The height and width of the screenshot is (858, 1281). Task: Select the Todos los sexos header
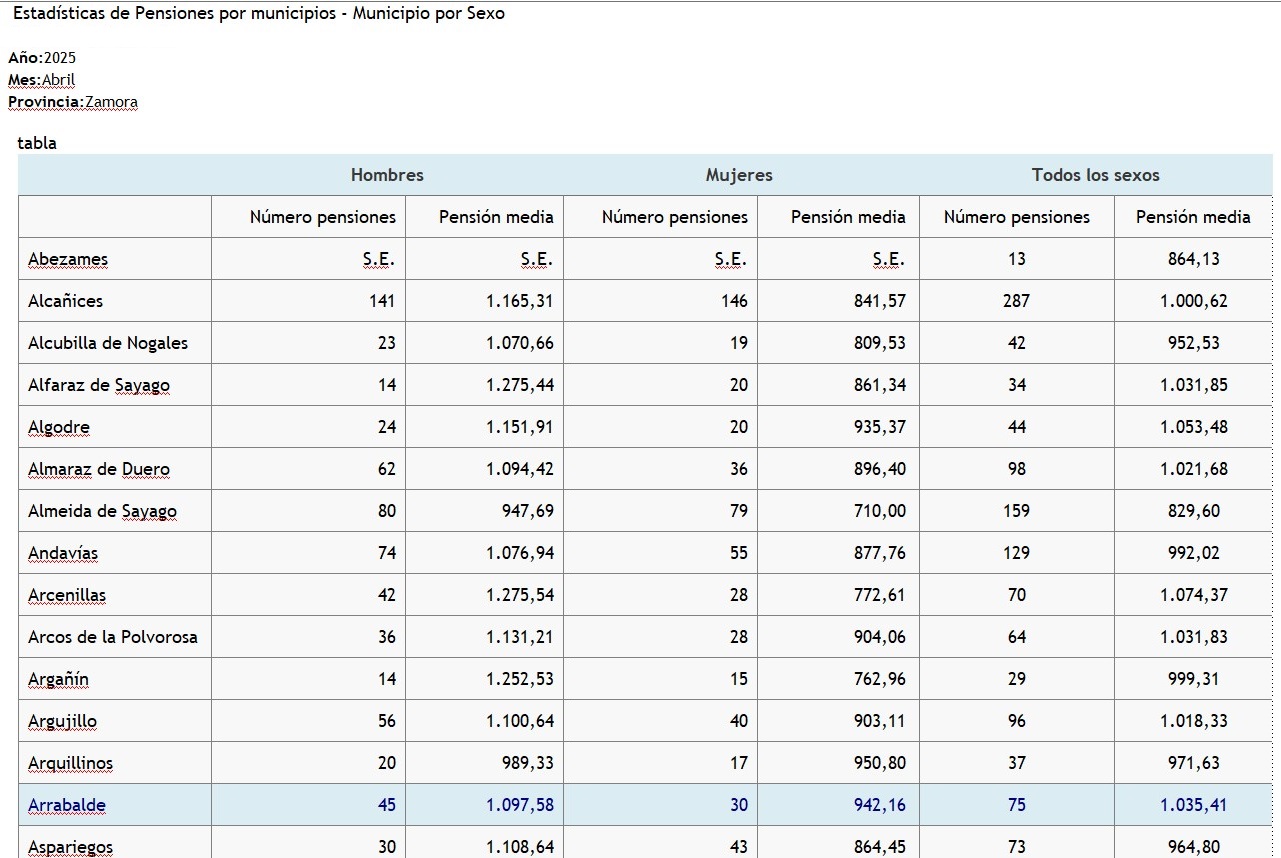point(1095,175)
